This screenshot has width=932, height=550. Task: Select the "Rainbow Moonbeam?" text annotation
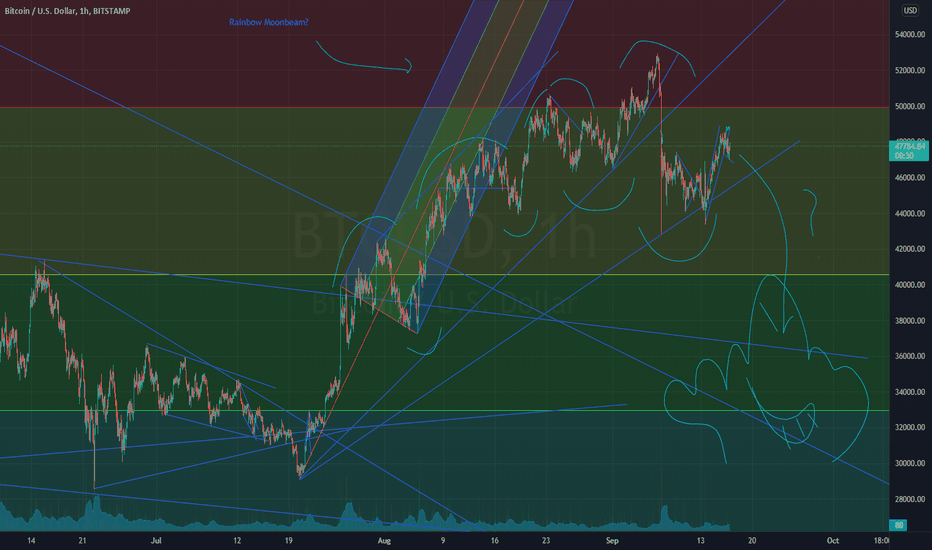click(x=269, y=22)
